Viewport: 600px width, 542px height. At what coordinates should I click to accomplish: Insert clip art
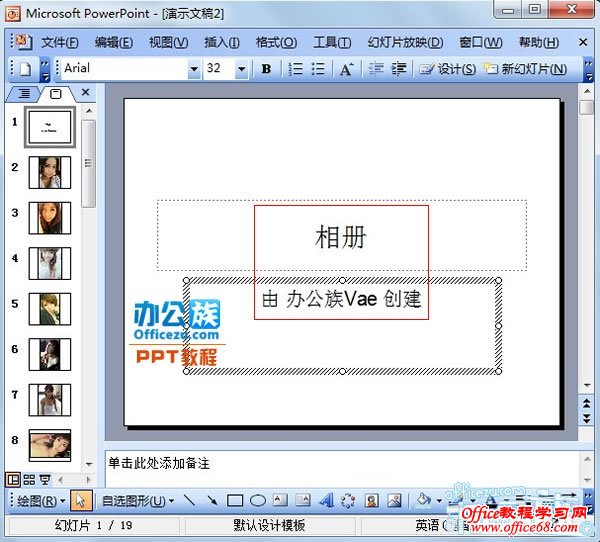click(372, 500)
